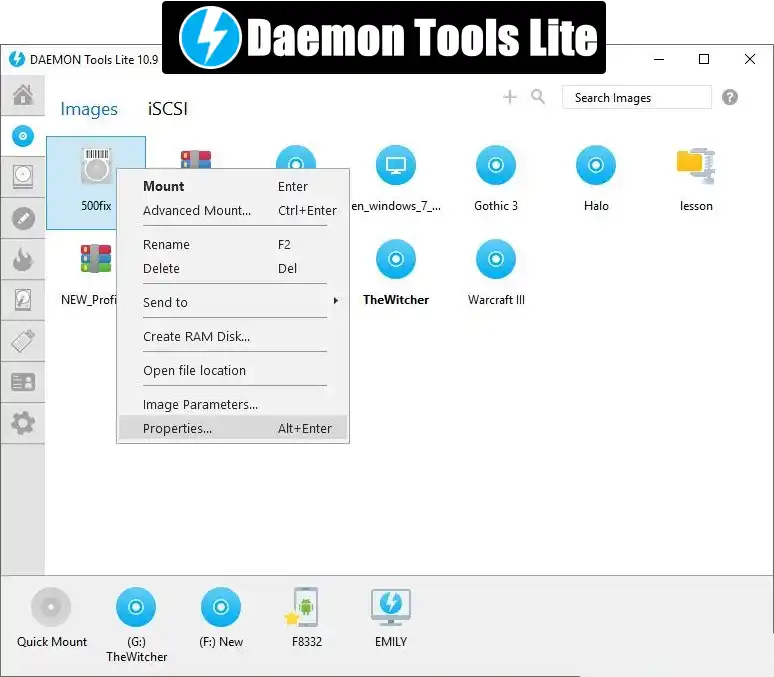Select the 500fix image icon
The height and width of the screenshot is (677, 774).
tap(96, 166)
